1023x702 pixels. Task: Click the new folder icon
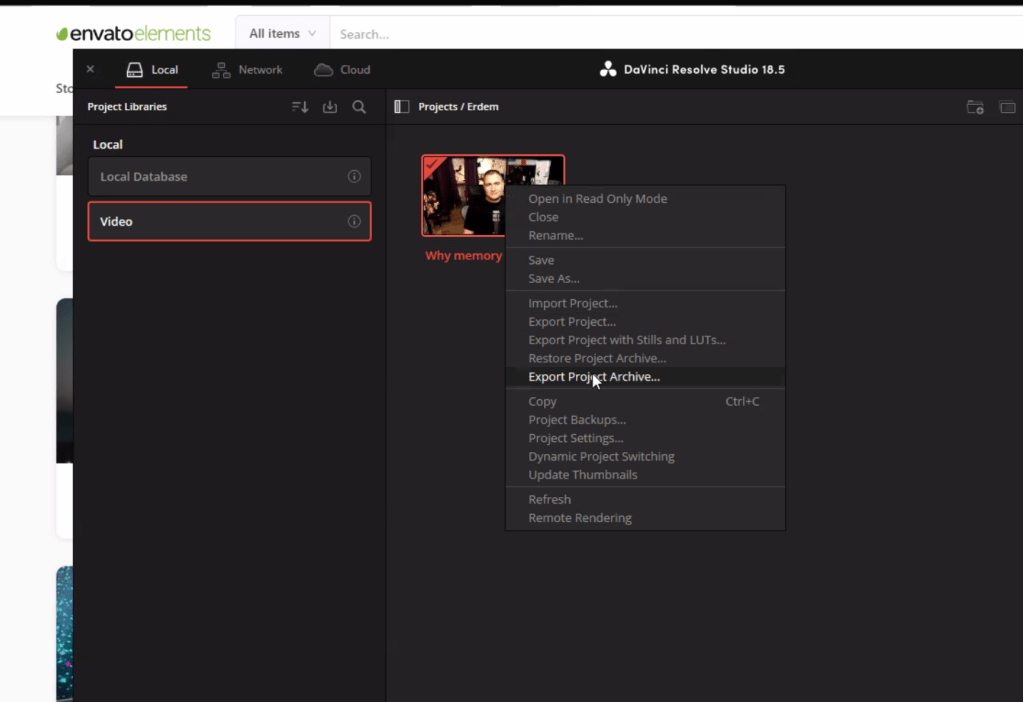coord(975,107)
